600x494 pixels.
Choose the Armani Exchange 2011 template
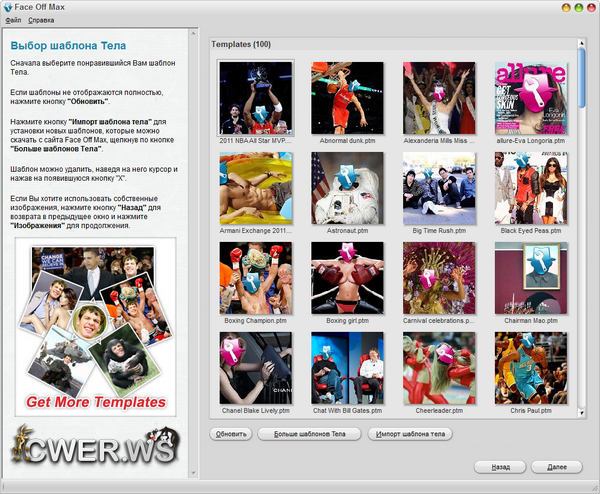(x=256, y=188)
